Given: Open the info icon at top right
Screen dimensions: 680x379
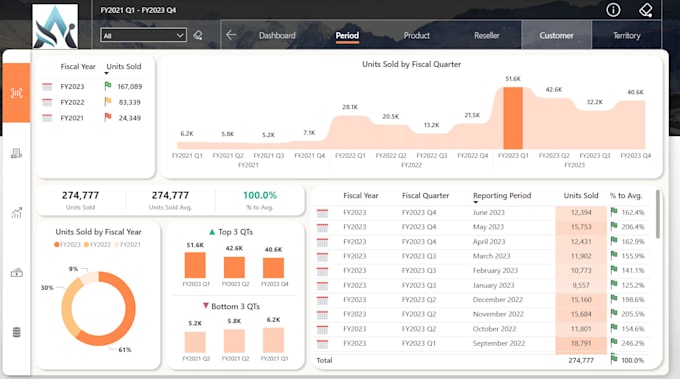Looking at the screenshot, I should tap(613, 10).
